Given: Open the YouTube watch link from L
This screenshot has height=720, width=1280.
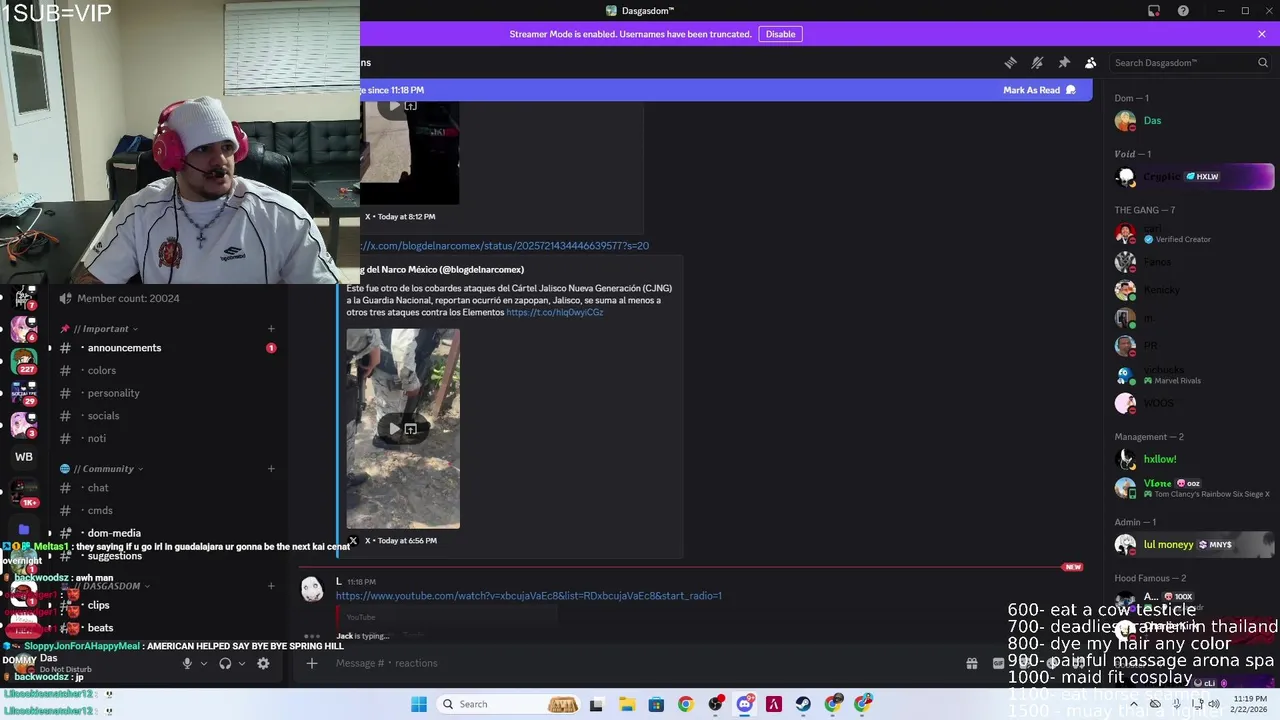Looking at the screenshot, I should [x=528, y=596].
